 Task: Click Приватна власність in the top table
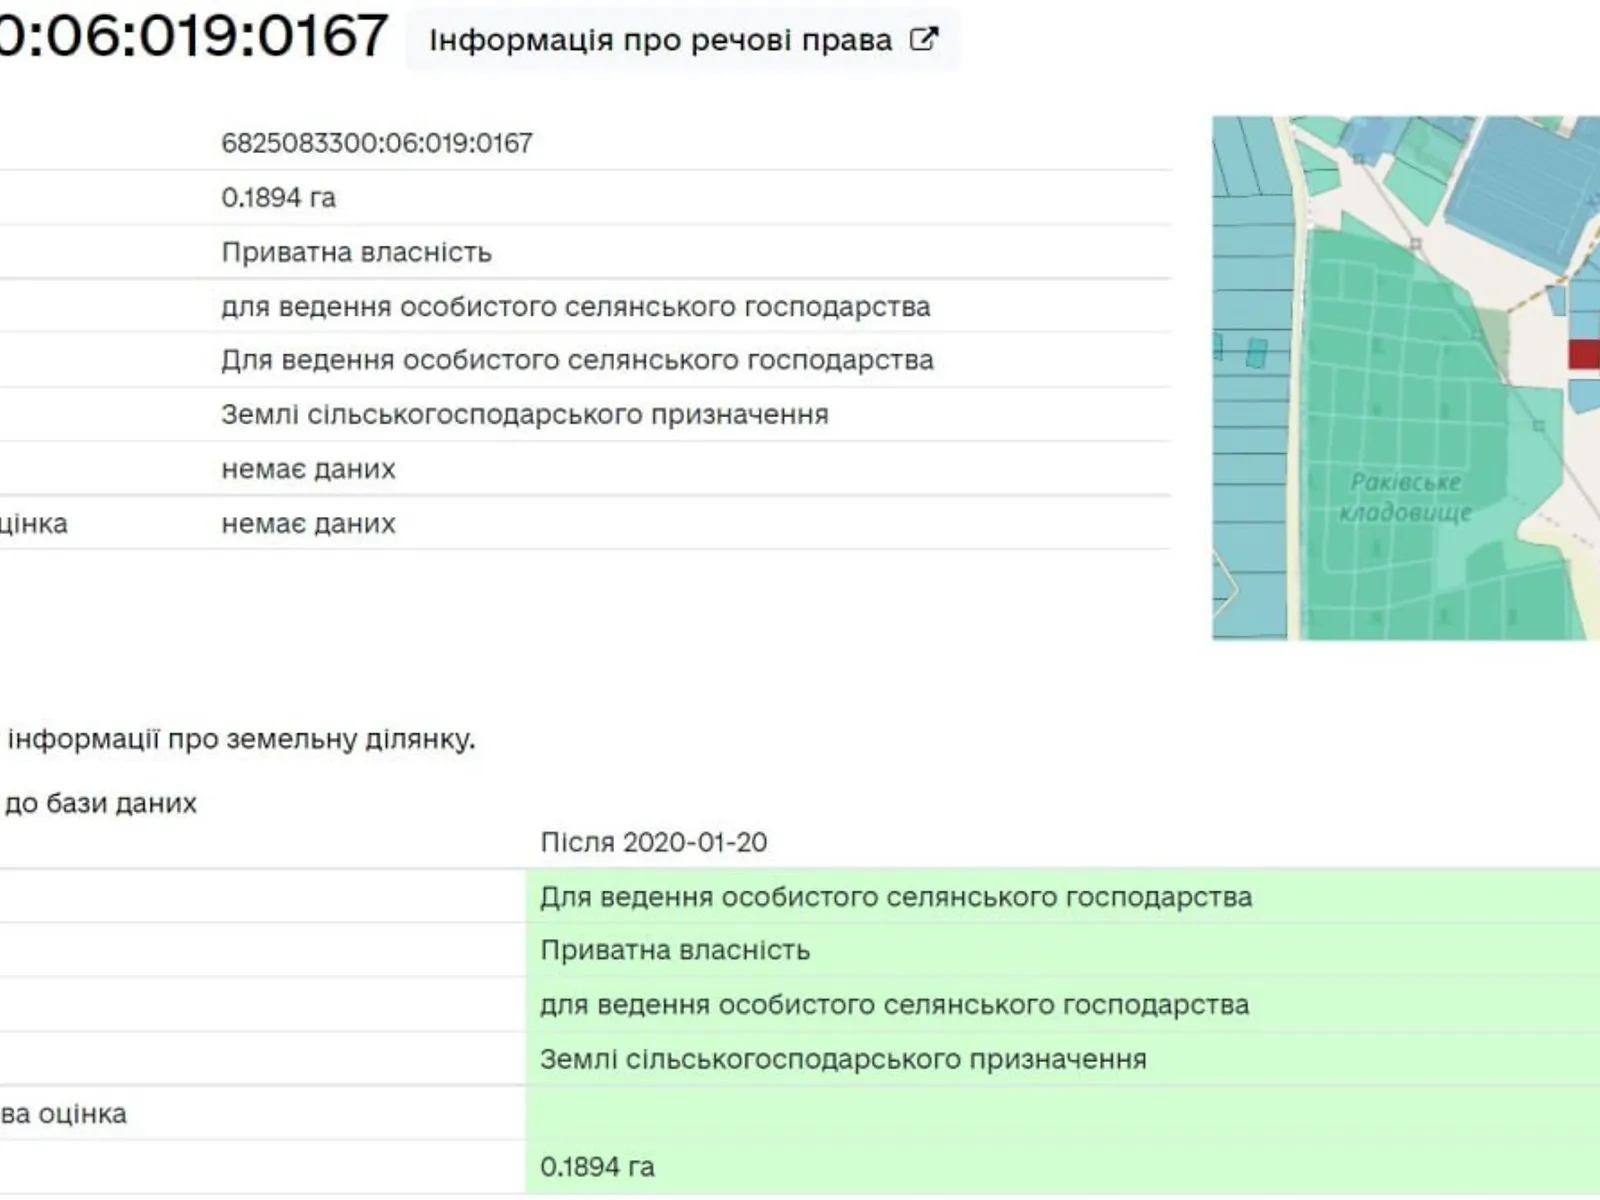[356, 252]
